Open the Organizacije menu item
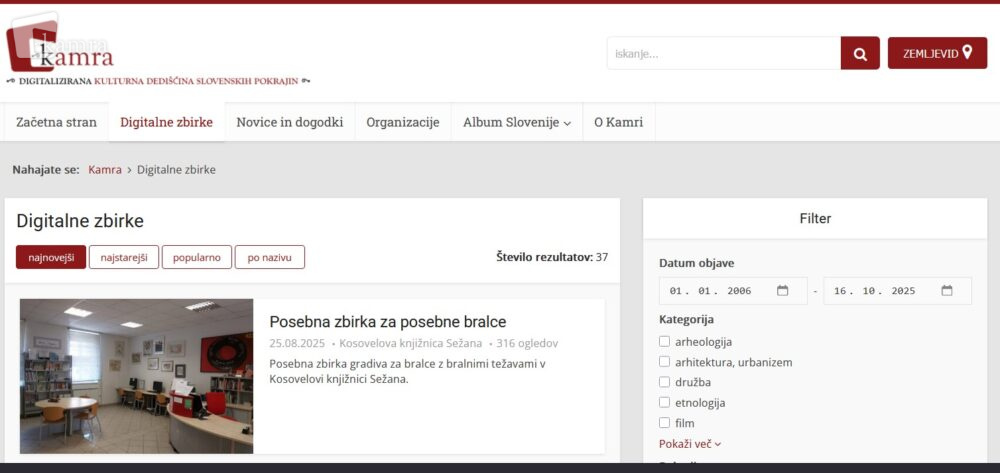The image size is (1000, 473). point(402,123)
